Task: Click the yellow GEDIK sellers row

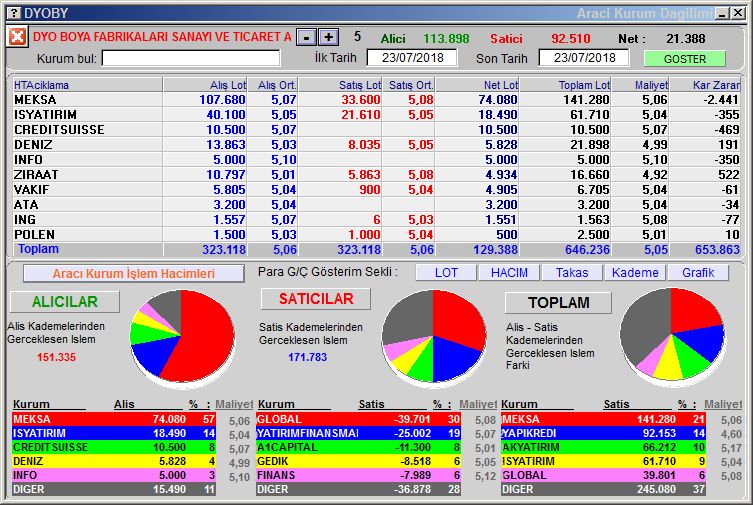Action: tap(358, 461)
